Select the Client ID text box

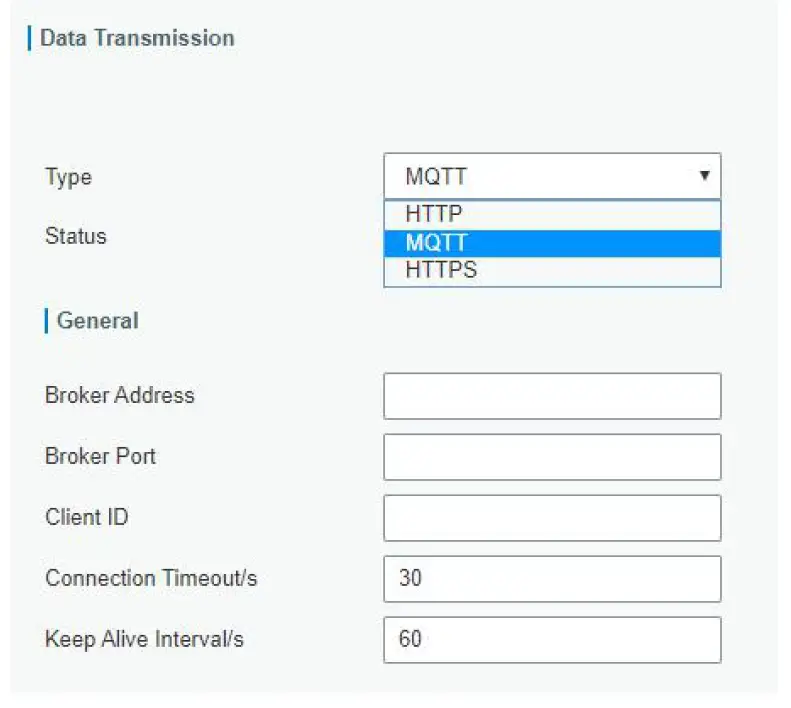[x=552, y=518]
